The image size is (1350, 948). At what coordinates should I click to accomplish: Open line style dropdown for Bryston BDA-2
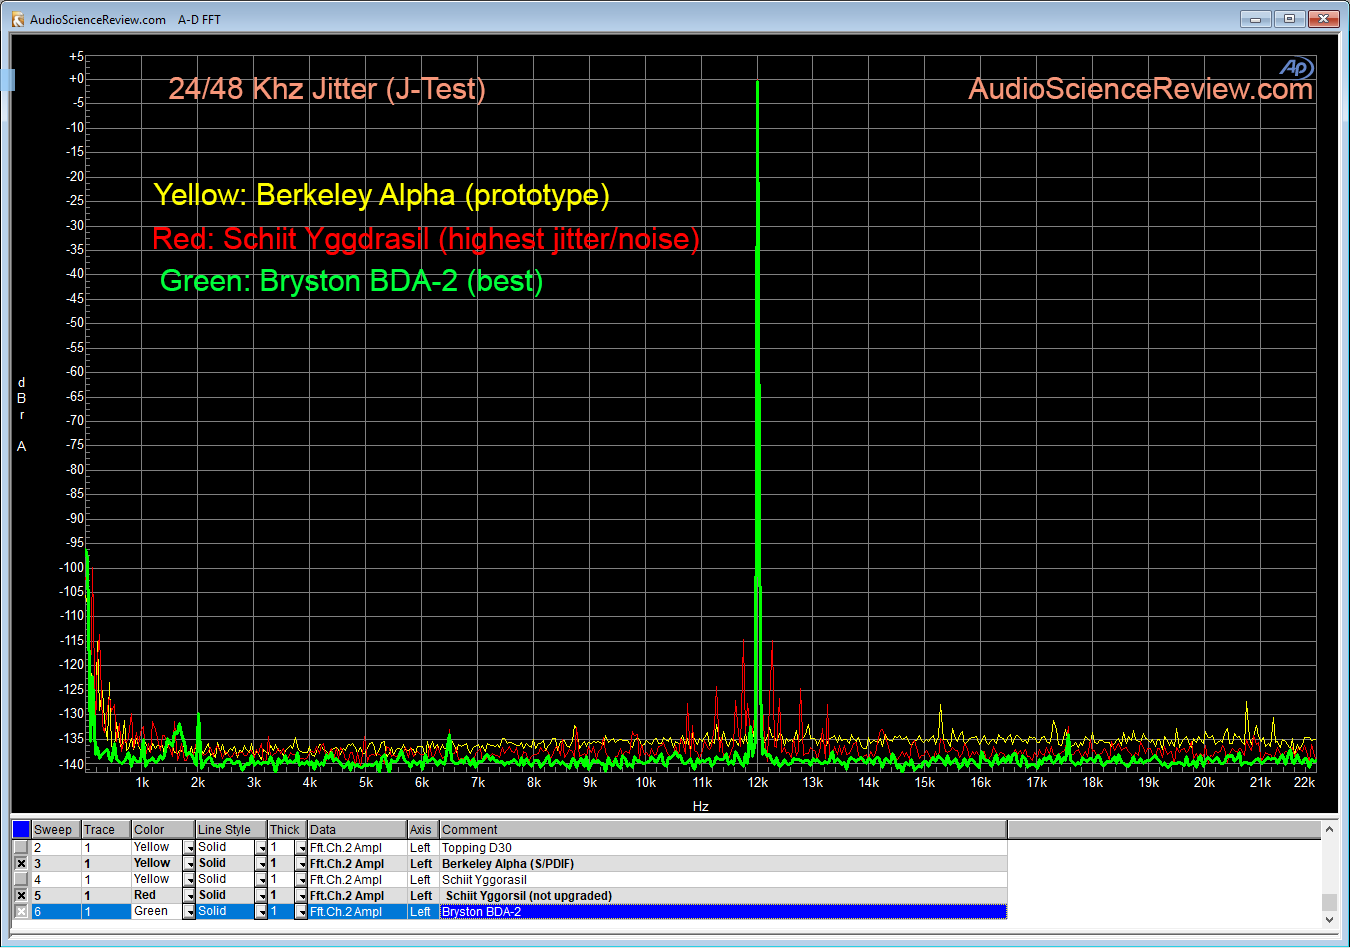tap(261, 912)
